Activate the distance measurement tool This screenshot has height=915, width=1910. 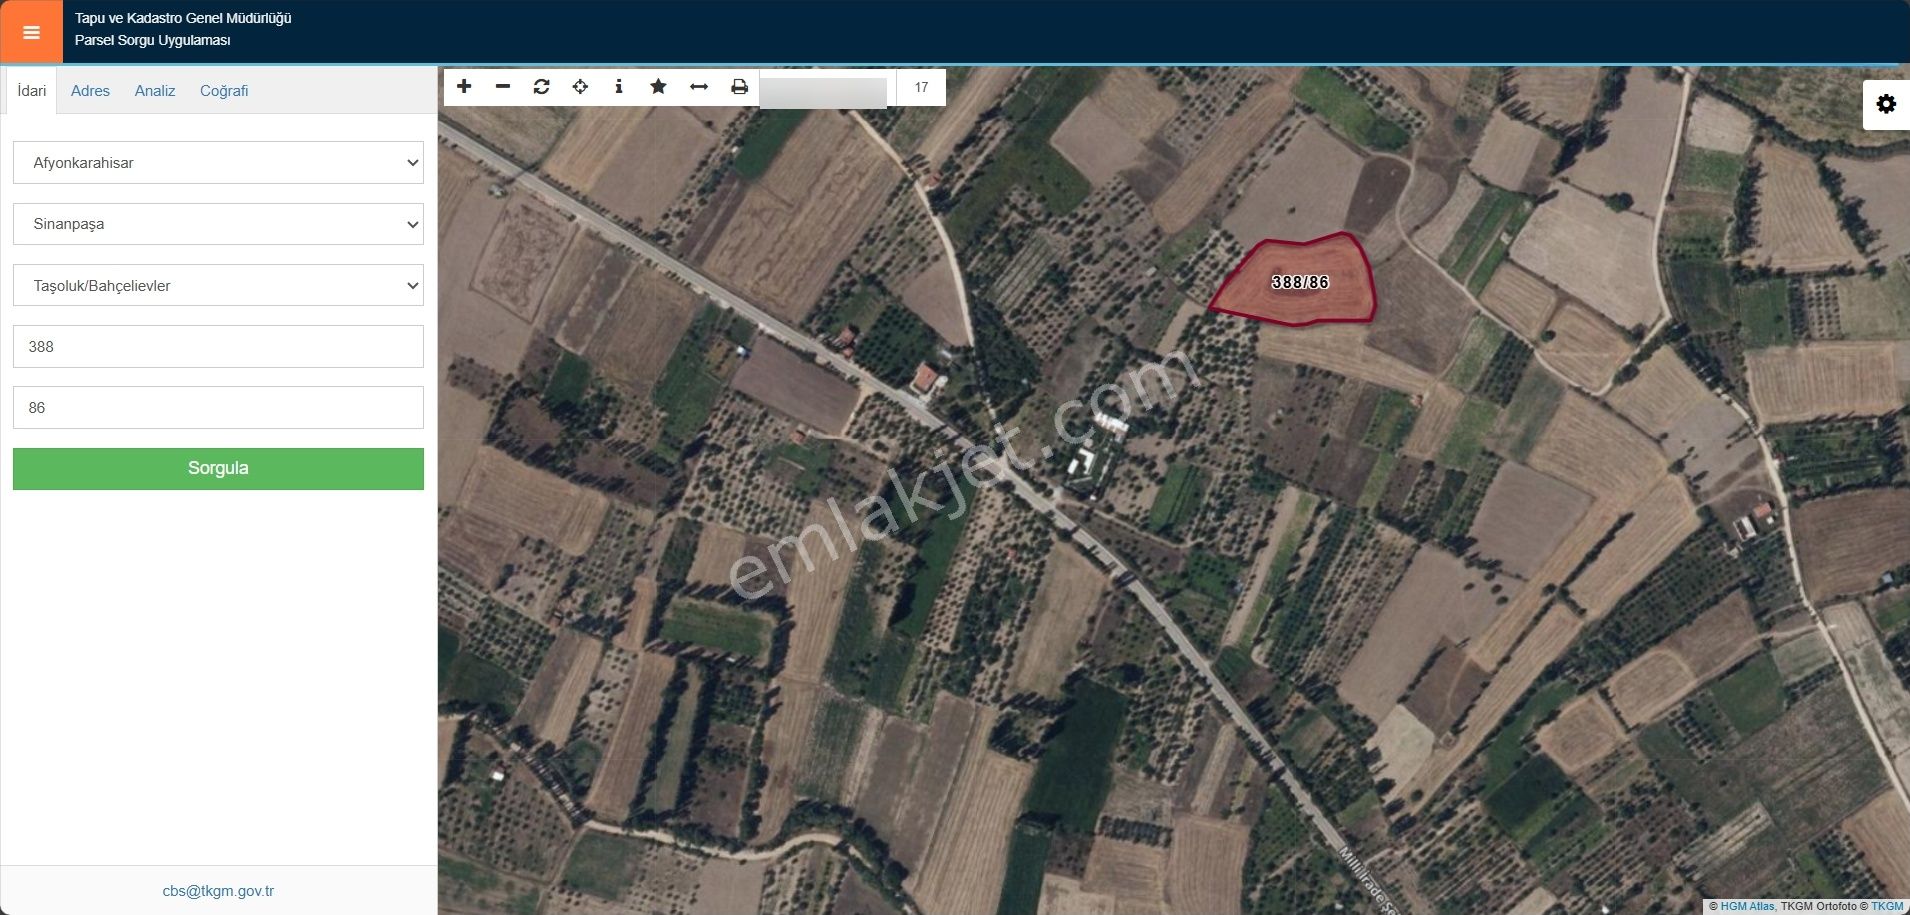click(699, 87)
